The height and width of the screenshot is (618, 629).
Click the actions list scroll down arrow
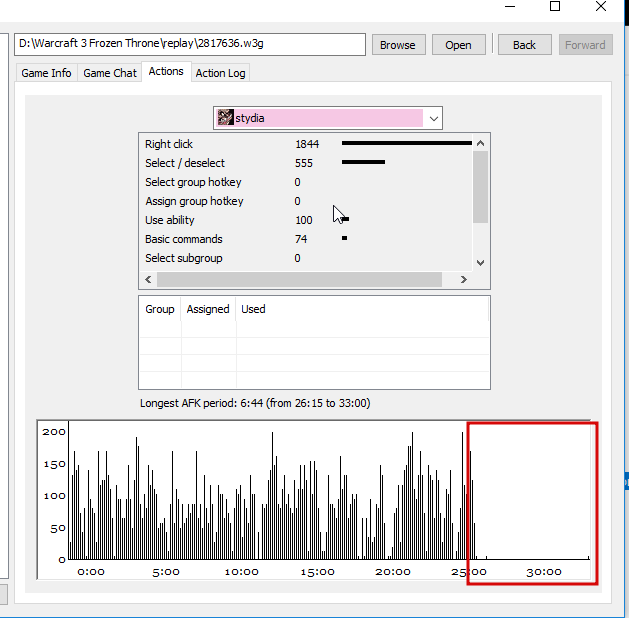pyautogui.click(x=481, y=263)
